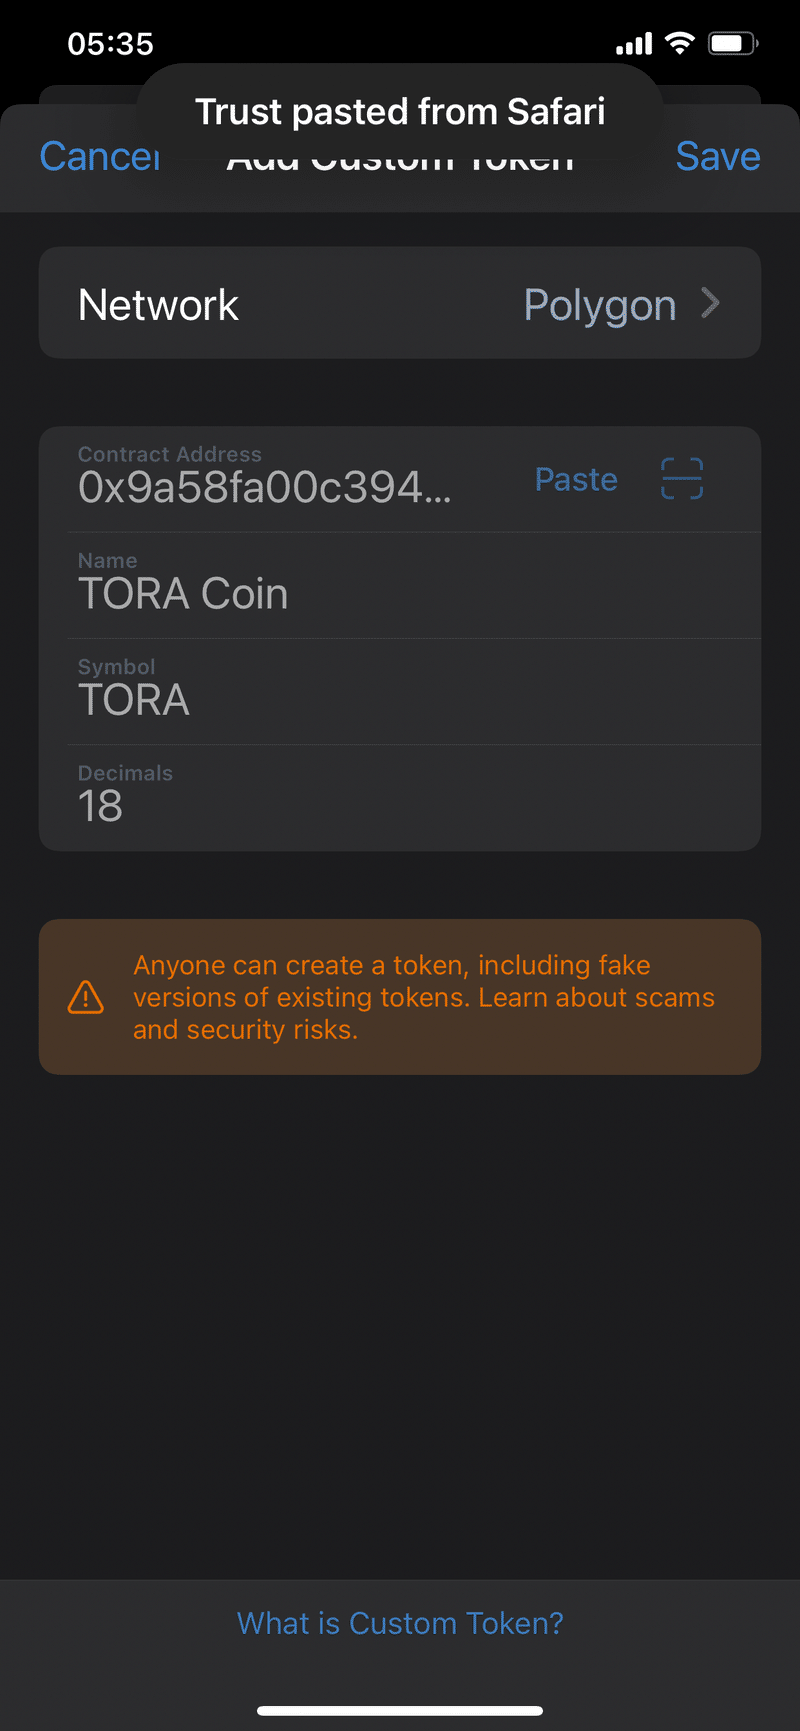
Task: Tap the warning triangle icon in the banner
Action: click(86, 997)
